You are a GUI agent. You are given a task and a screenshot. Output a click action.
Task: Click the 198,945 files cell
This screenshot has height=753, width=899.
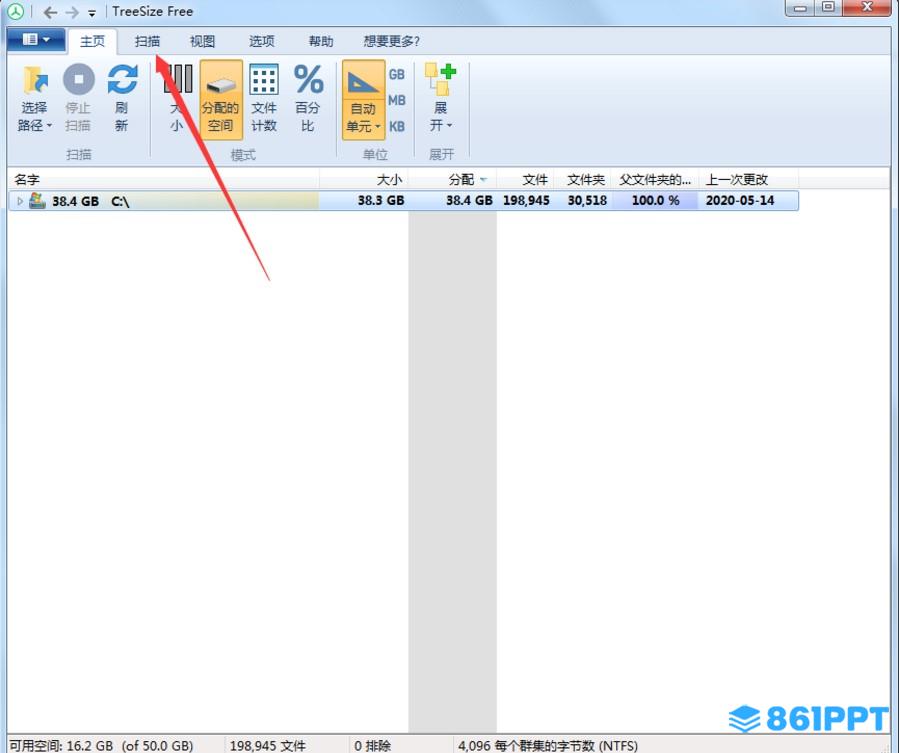526,201
